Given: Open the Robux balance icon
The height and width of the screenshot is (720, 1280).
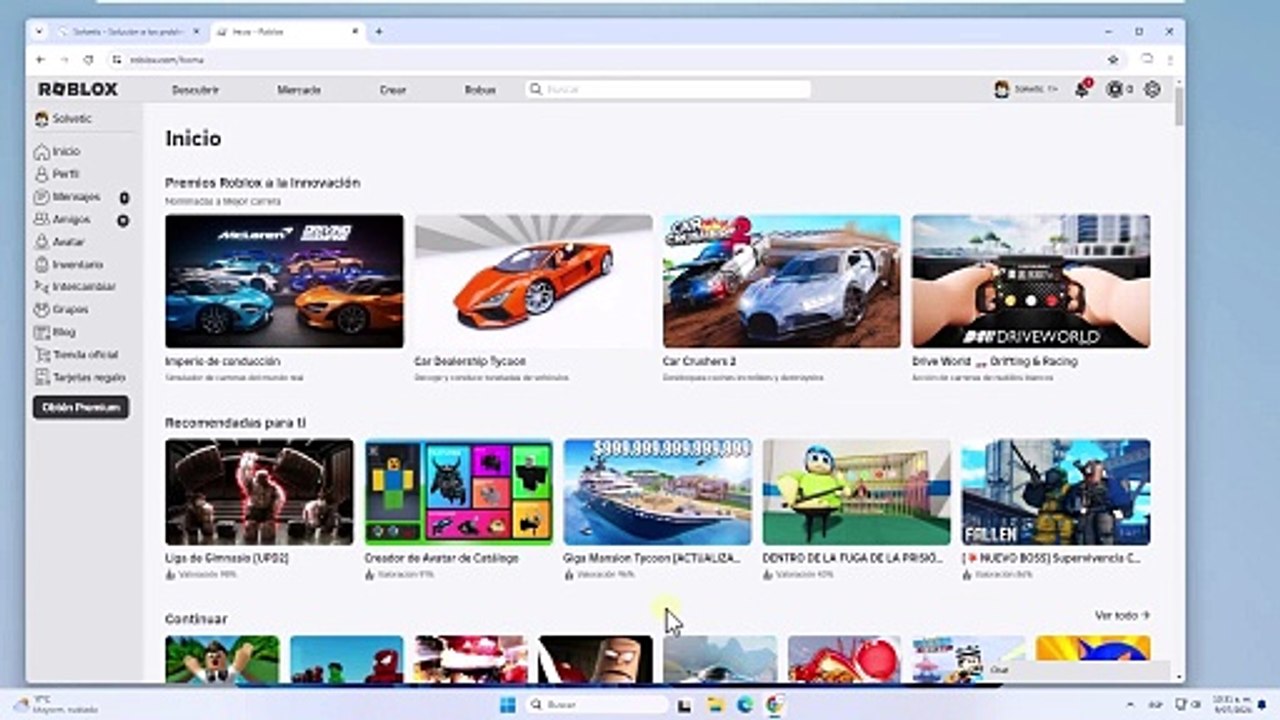Looking at the screenshot, I should (x=1115, y=90).
